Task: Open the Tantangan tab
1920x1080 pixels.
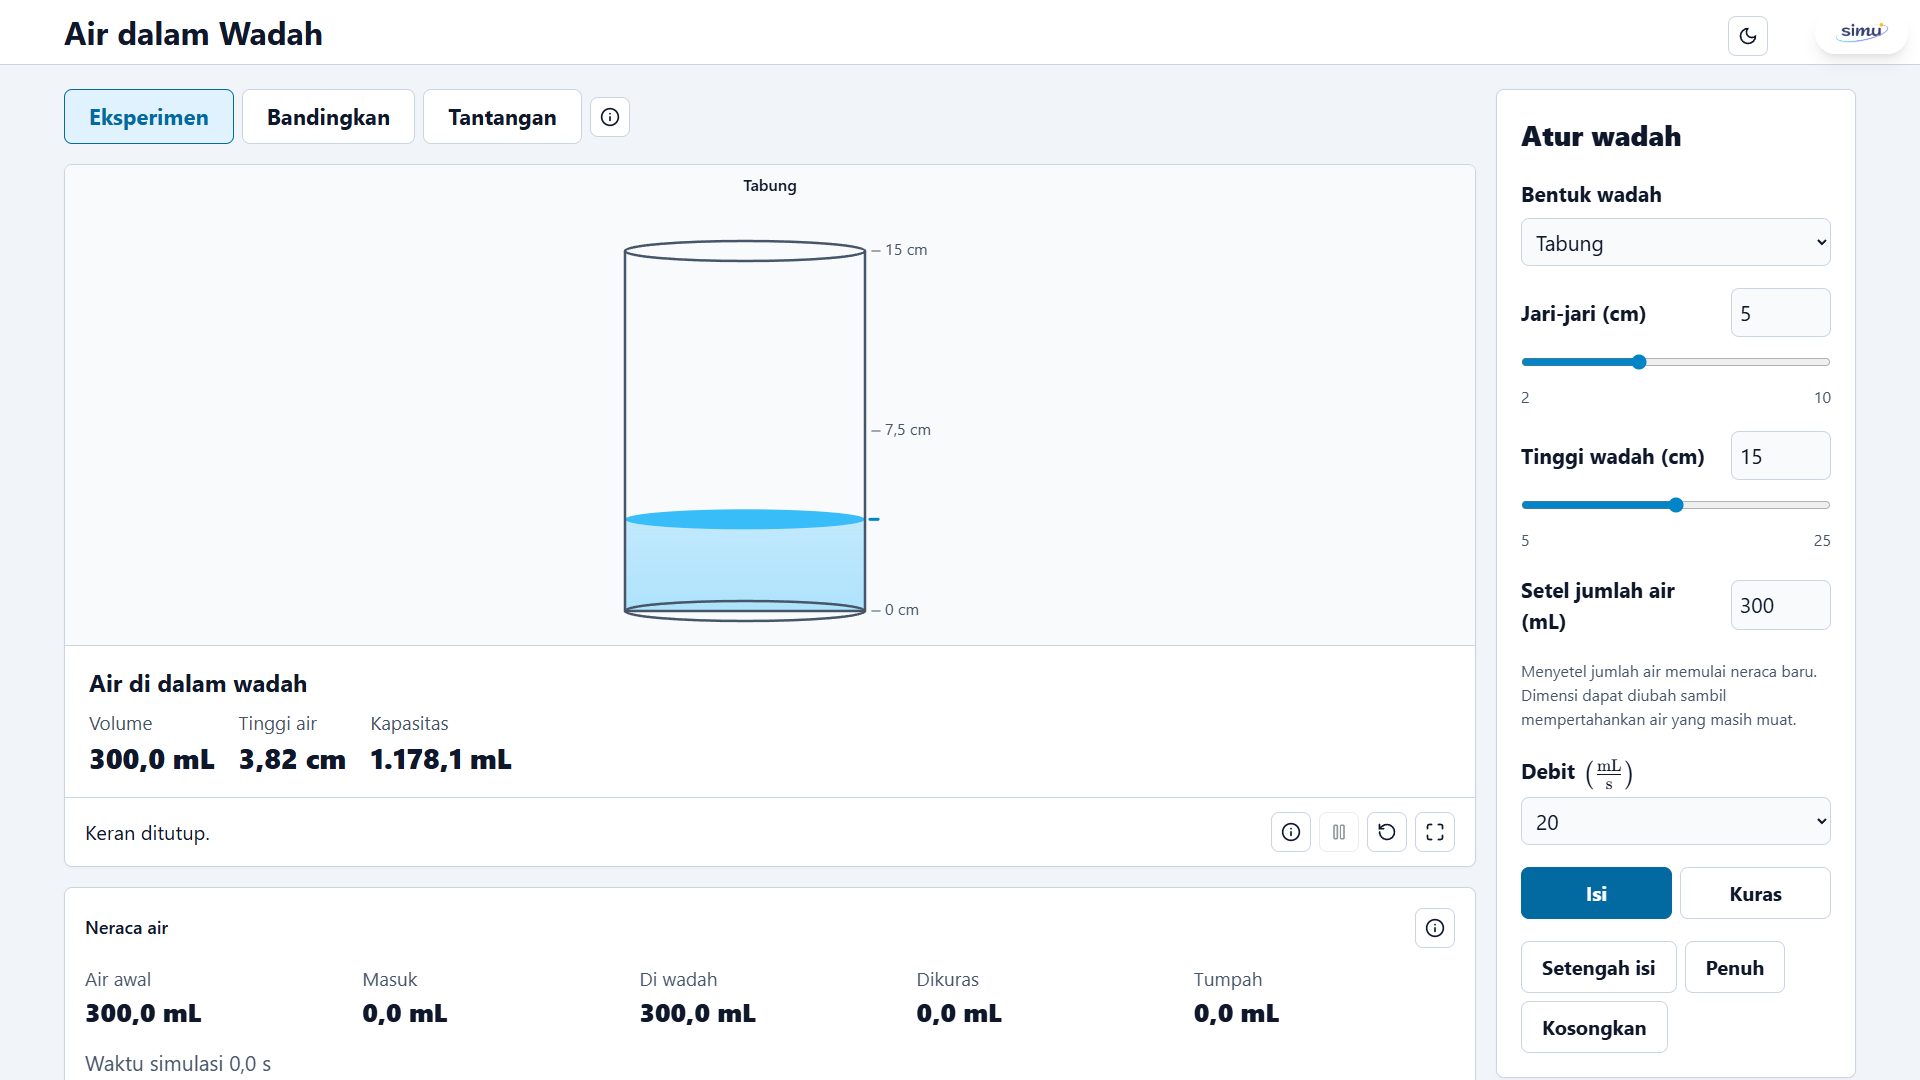Action: click(x=502, y=117)
